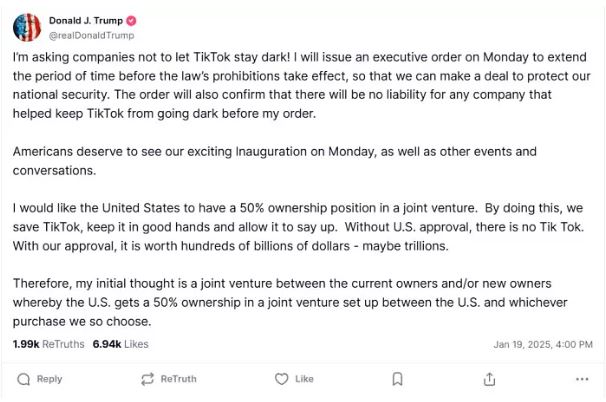Image resolution: width=606 pixels, height=402 pixels.
Task: Open Donald J. Trump's profile avatar
Action: click(x=28, y=27)
